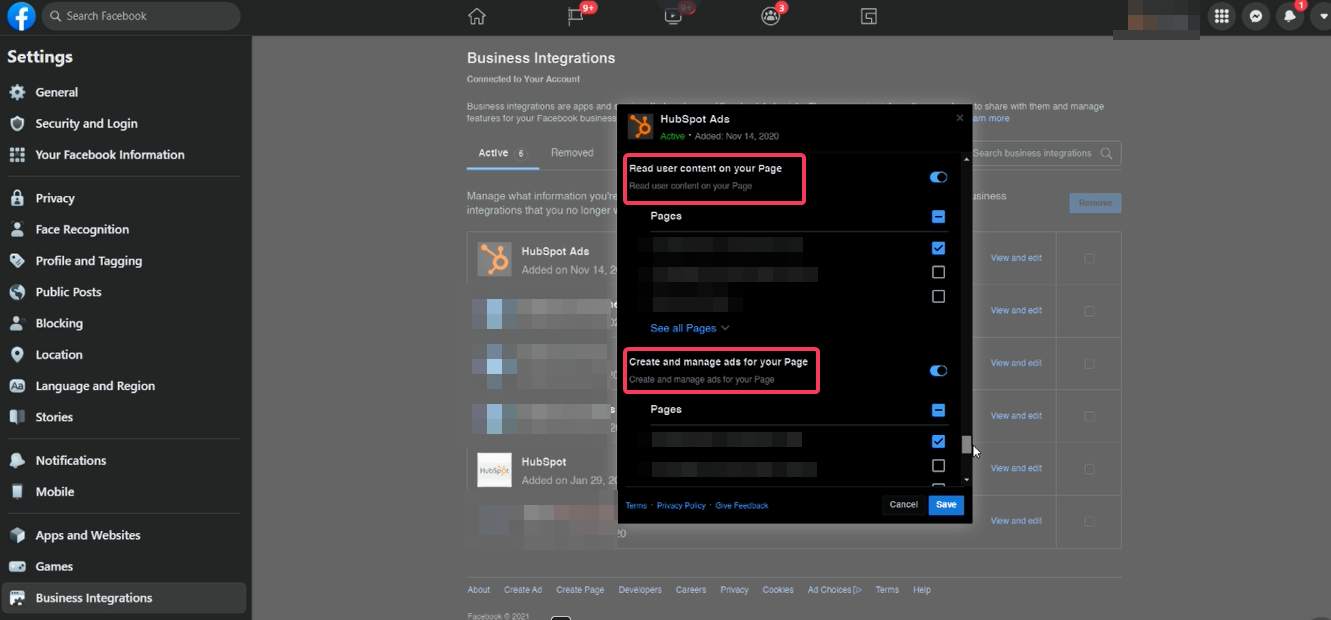This screenshot has height=620, width=1331.
Task: Open the Cookies footer link
Action: coord(778,590)
